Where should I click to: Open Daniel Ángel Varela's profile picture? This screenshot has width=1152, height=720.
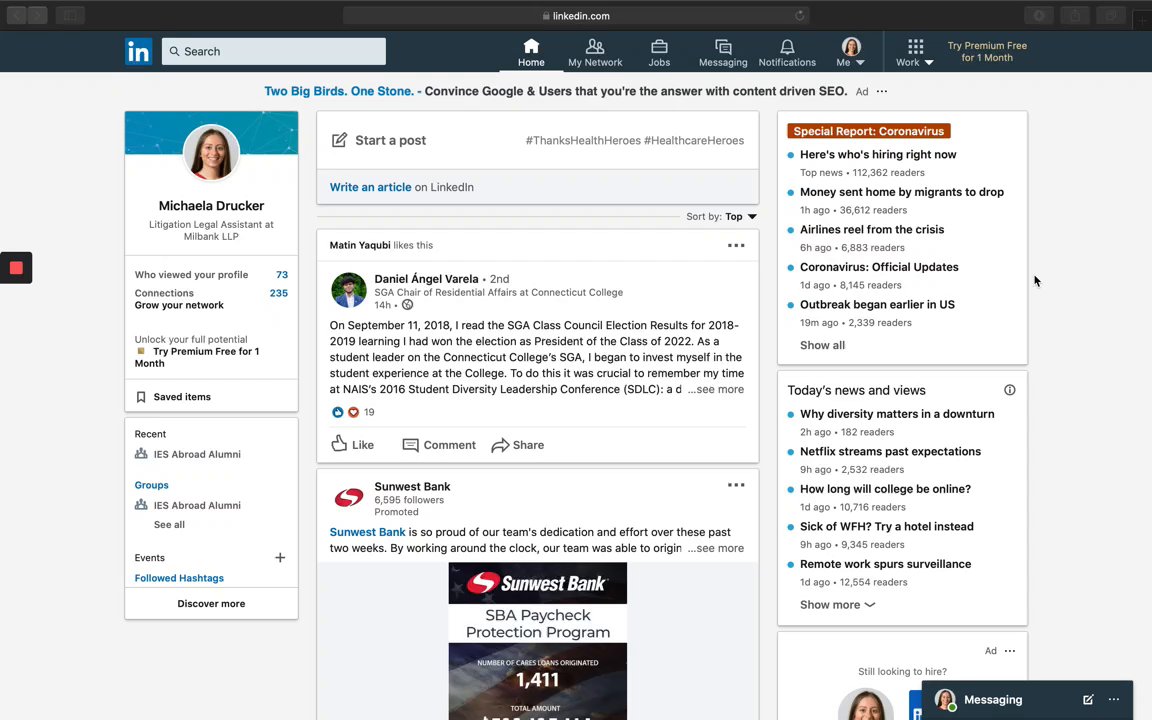pos(348,290)
